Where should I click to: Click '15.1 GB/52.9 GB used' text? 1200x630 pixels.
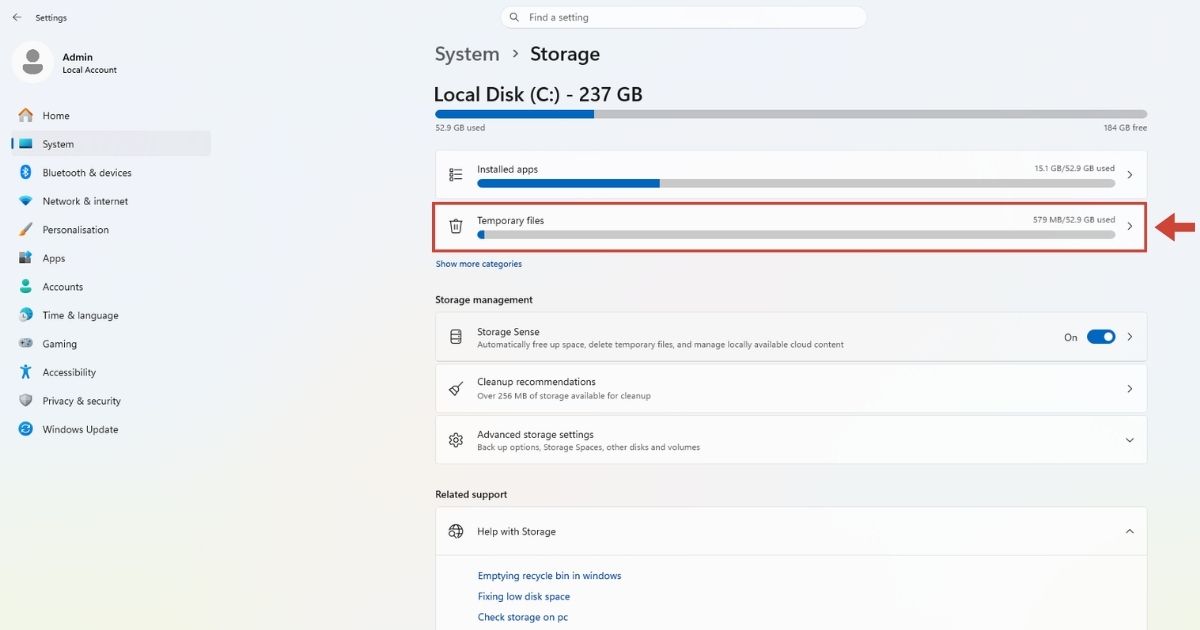point(1074,169)
